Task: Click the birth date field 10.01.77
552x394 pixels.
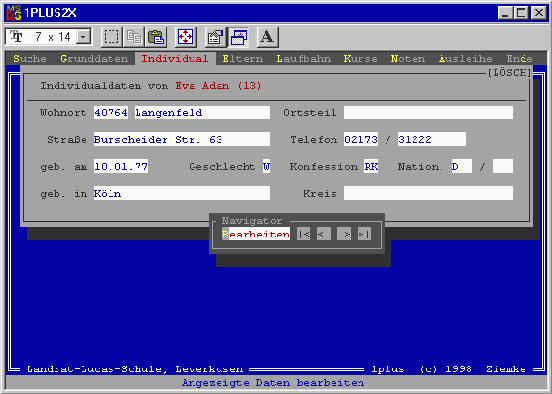Action: pyautogui.click(x=121, y=166)
